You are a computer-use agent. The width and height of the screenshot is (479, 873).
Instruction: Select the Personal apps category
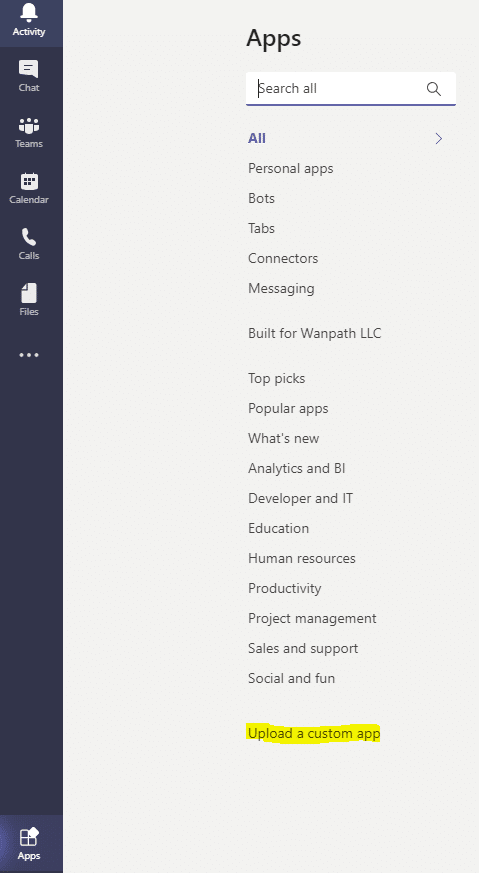tap(291, 169)
